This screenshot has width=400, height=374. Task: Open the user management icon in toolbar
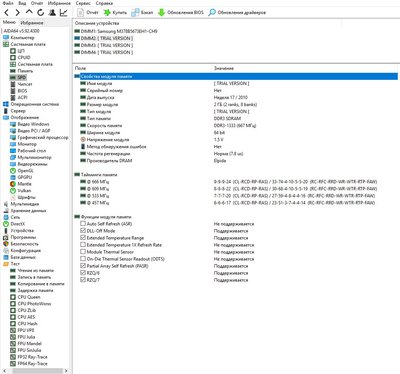point(52,13)
